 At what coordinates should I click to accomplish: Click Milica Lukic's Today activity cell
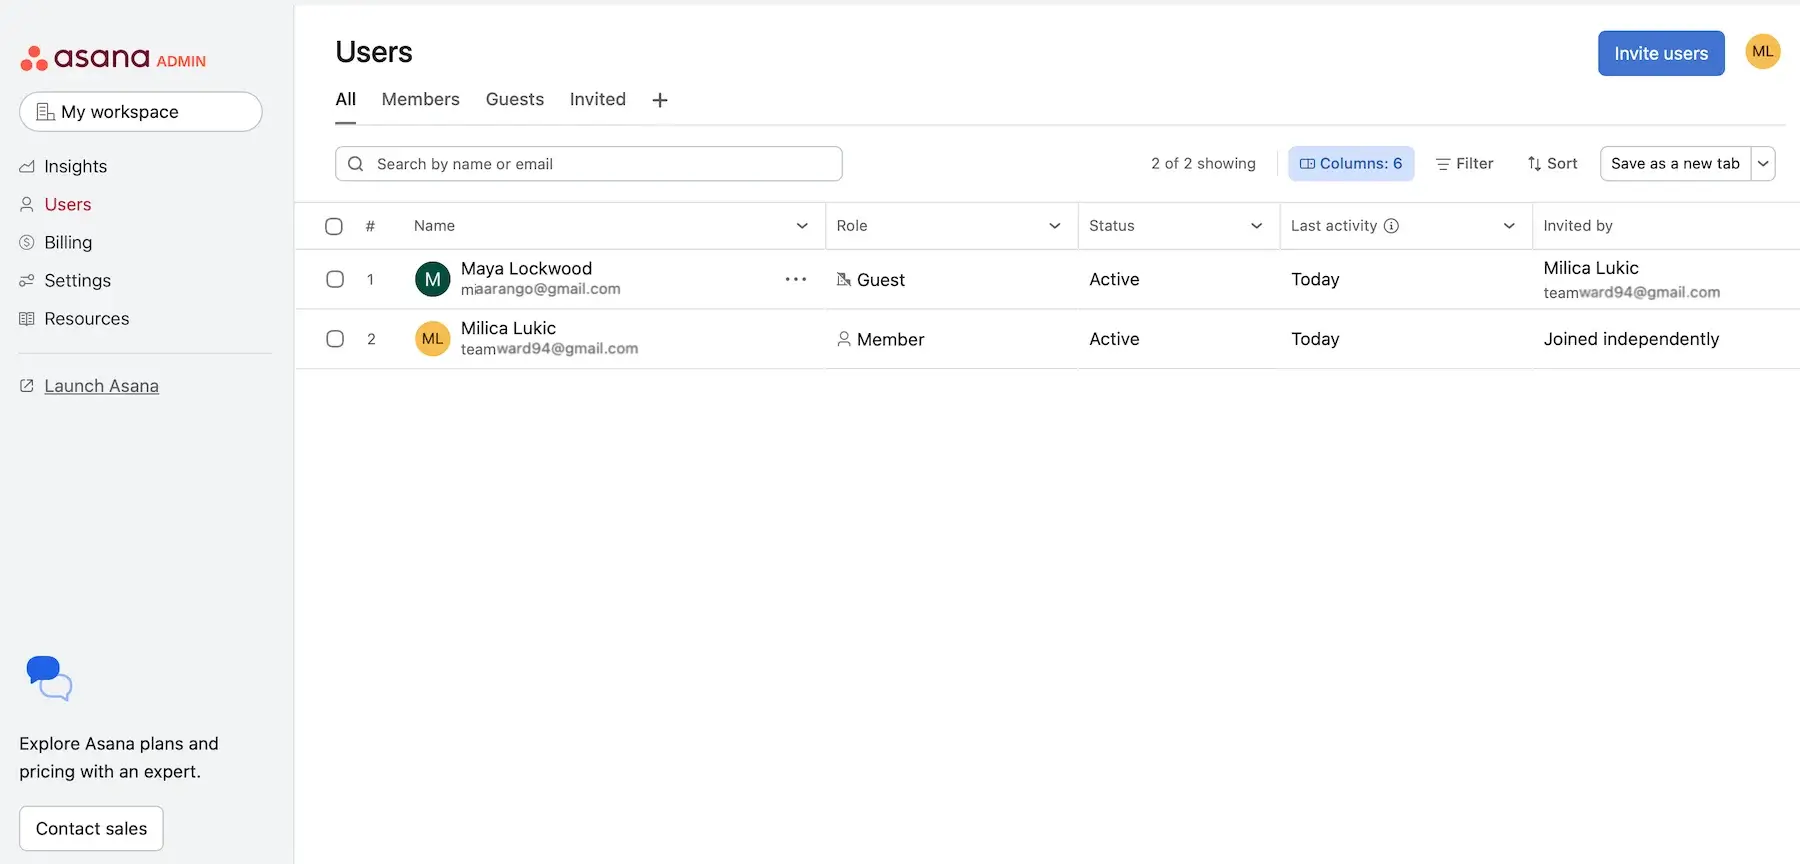tap(1315, 340)
